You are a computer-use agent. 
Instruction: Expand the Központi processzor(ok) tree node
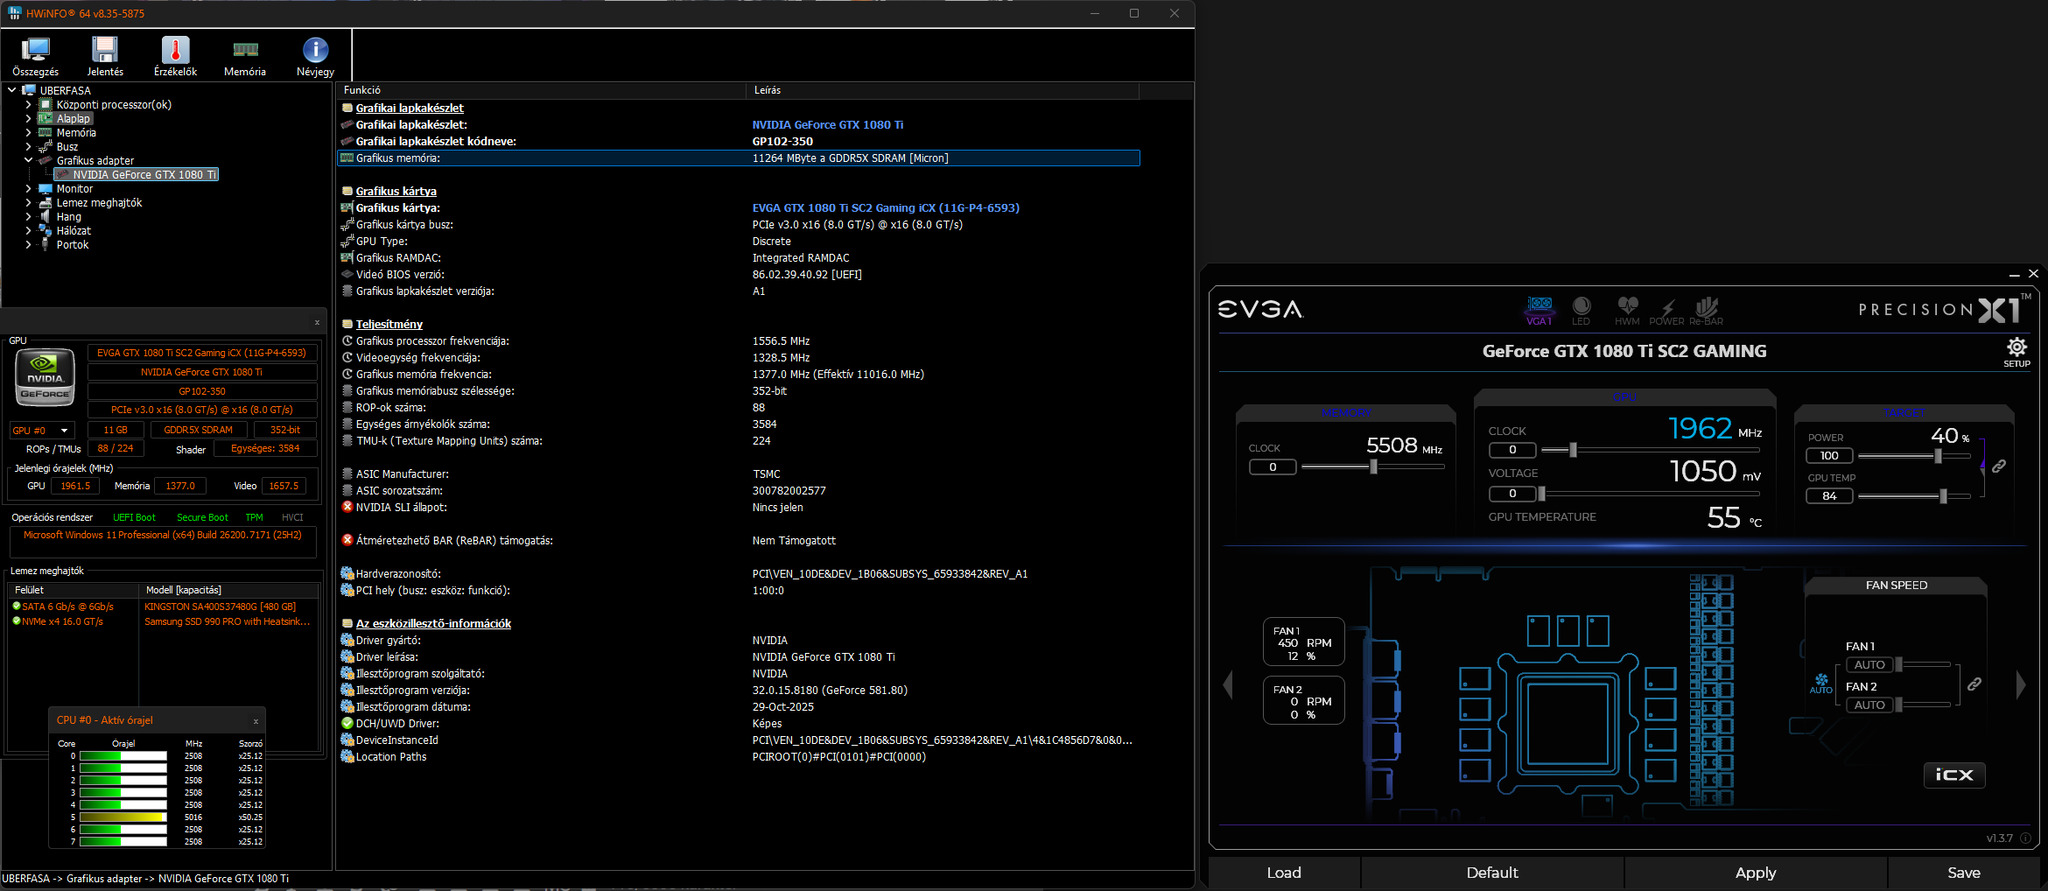tap(28, 104)
